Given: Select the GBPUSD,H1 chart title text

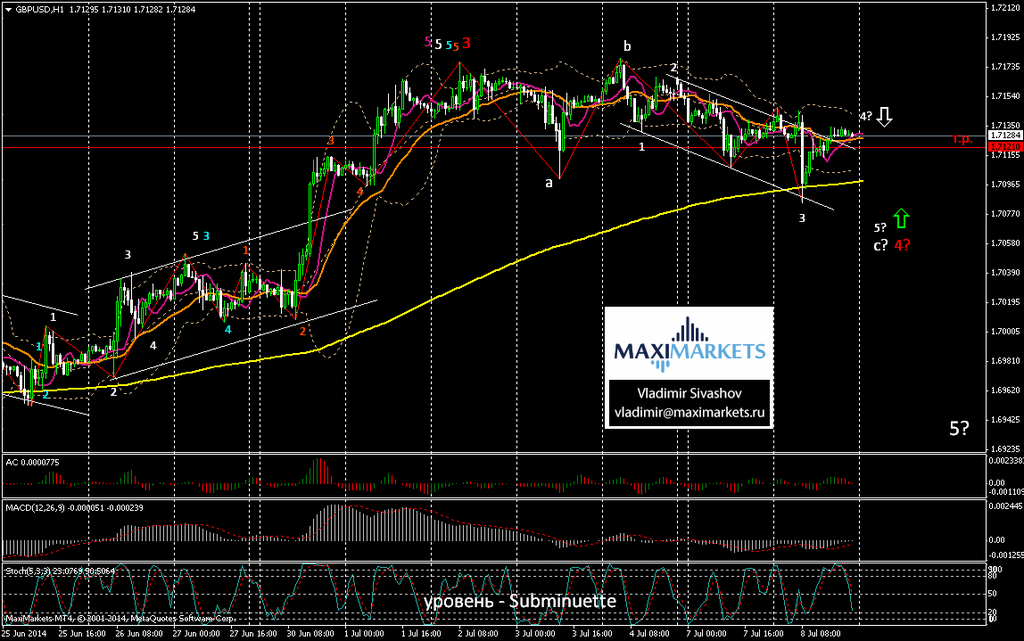Looking at the screenshot, I should click(x=39, y=10).
